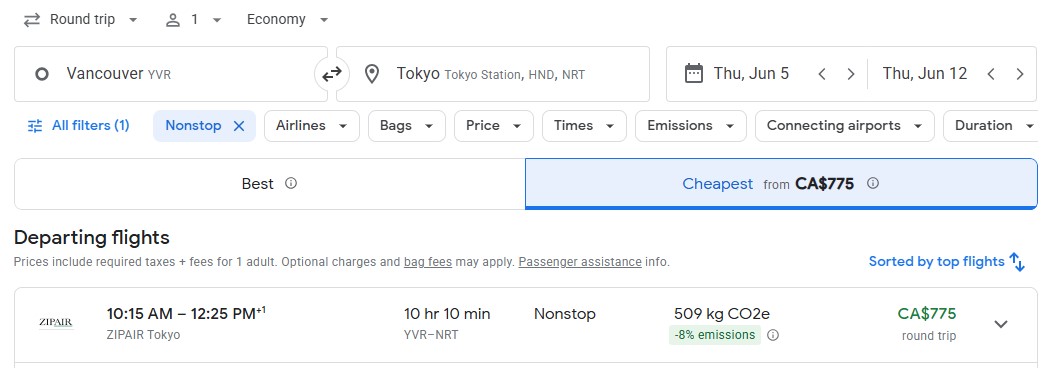Click the Departing flights heading
Viewport: 1047px width, 368px height.
click(91, 238)
